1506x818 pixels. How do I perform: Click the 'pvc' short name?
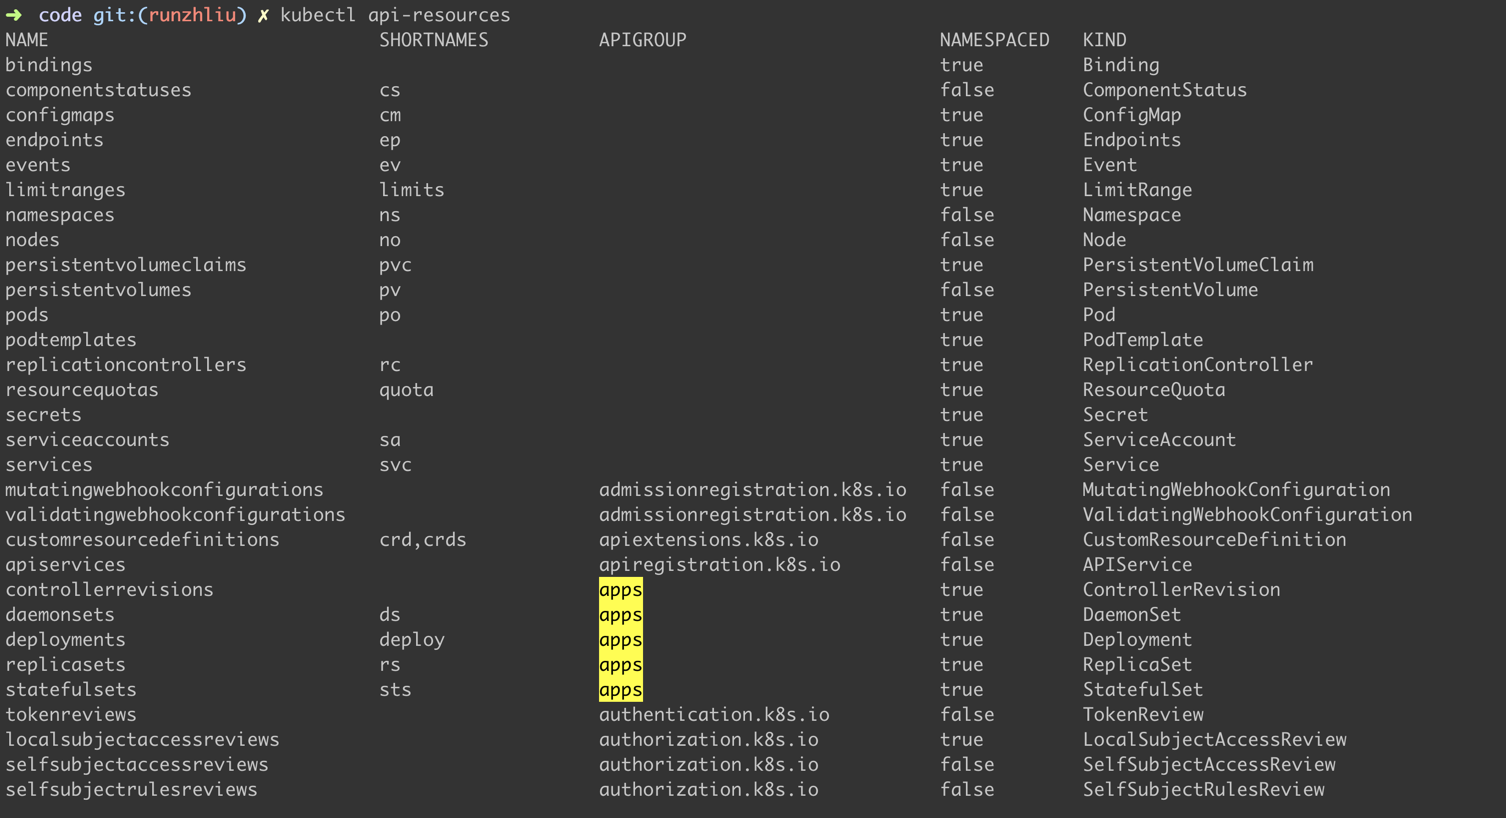click(x=395, y=265)
